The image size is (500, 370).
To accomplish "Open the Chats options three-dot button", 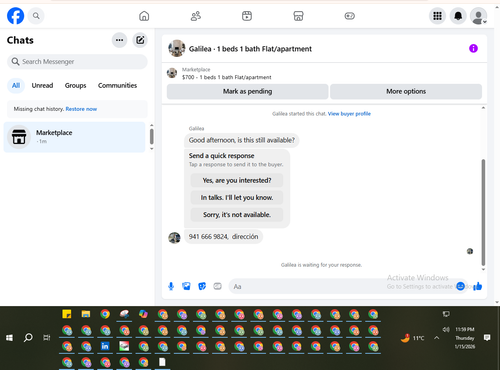I will (119, 40).
